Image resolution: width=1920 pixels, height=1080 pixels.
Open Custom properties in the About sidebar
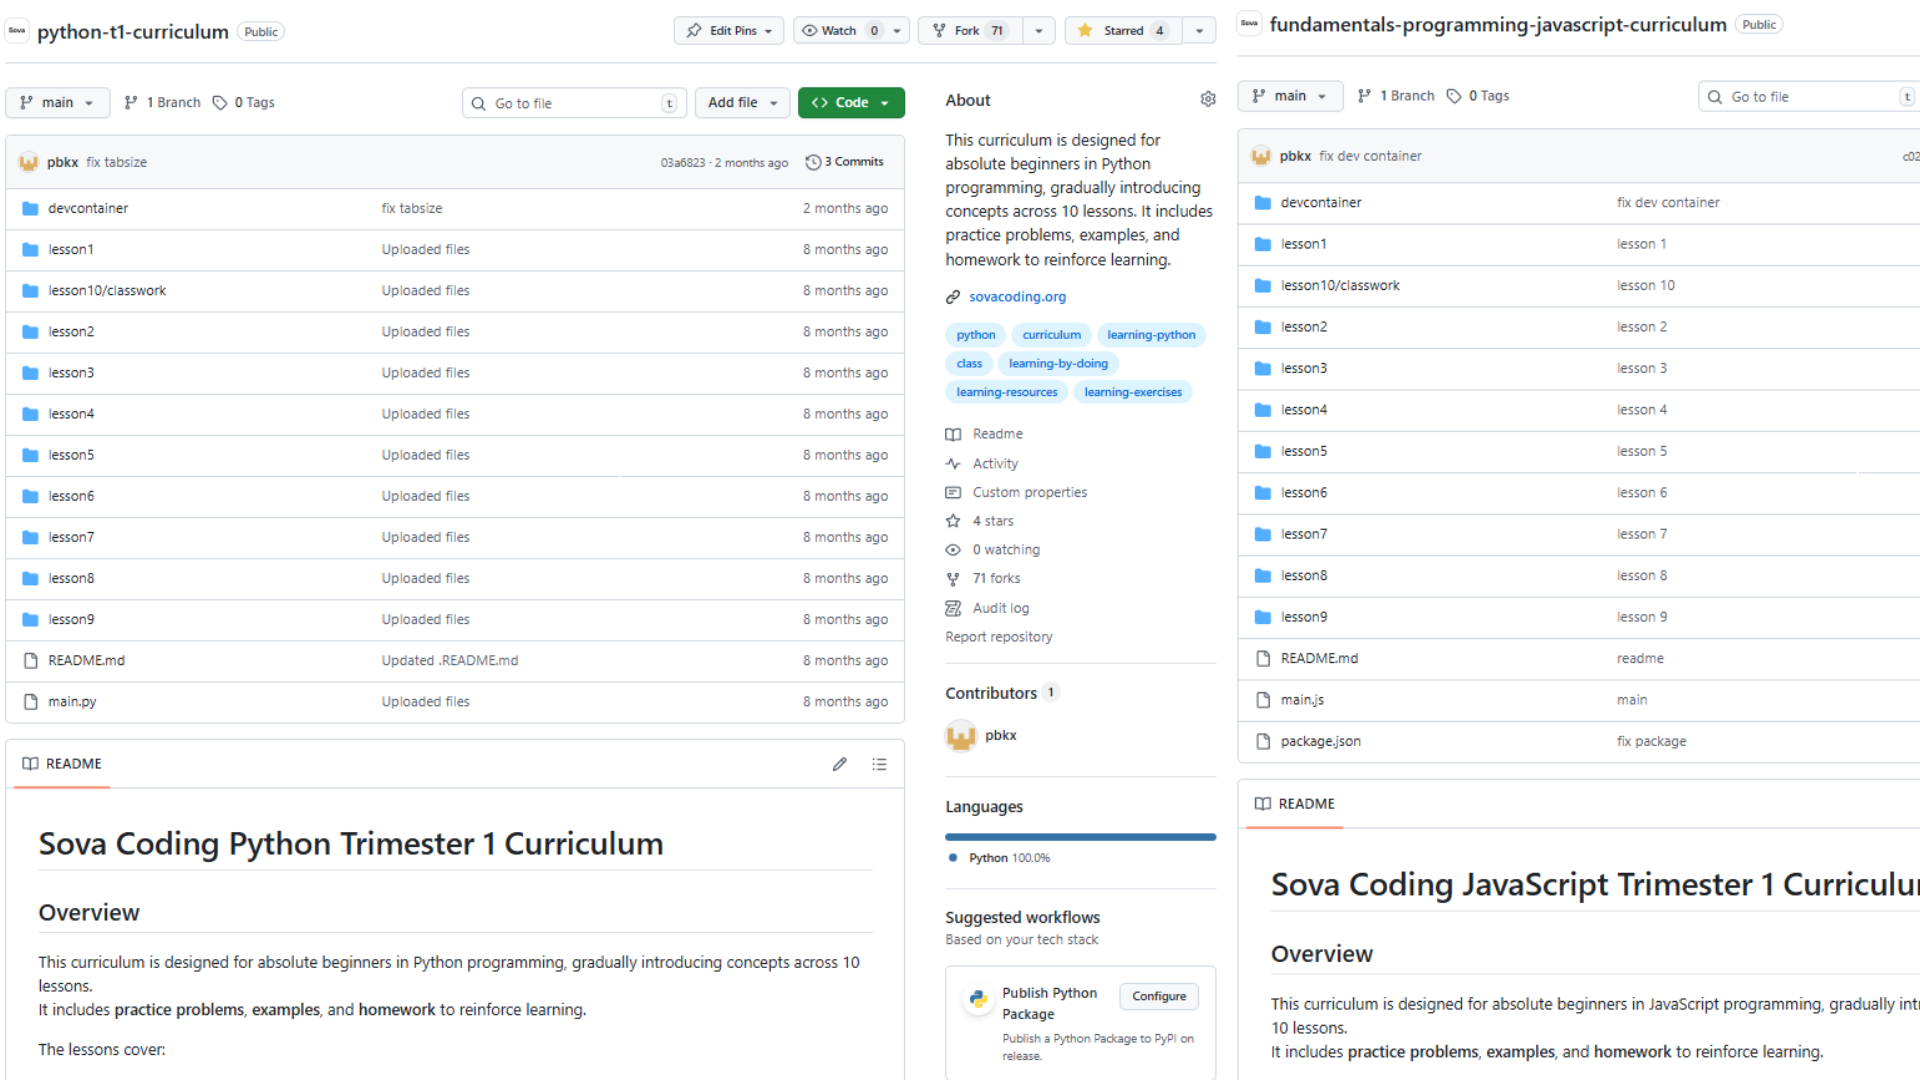pyautogui.click(x=1029, y=491)
